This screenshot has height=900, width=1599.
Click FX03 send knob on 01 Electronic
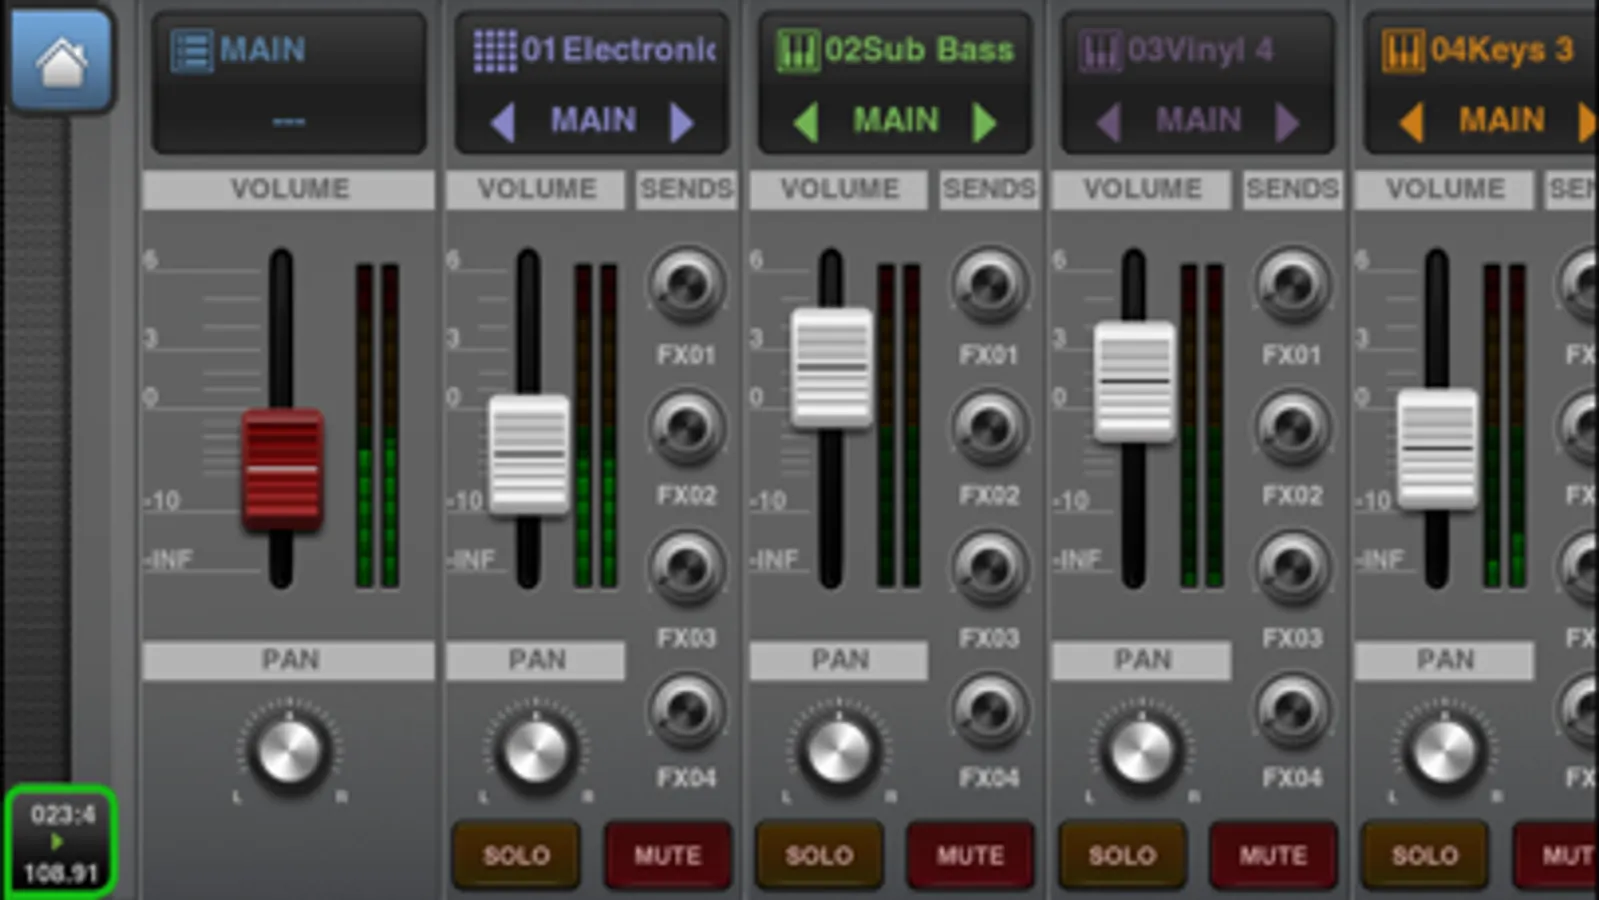point(686,568)
